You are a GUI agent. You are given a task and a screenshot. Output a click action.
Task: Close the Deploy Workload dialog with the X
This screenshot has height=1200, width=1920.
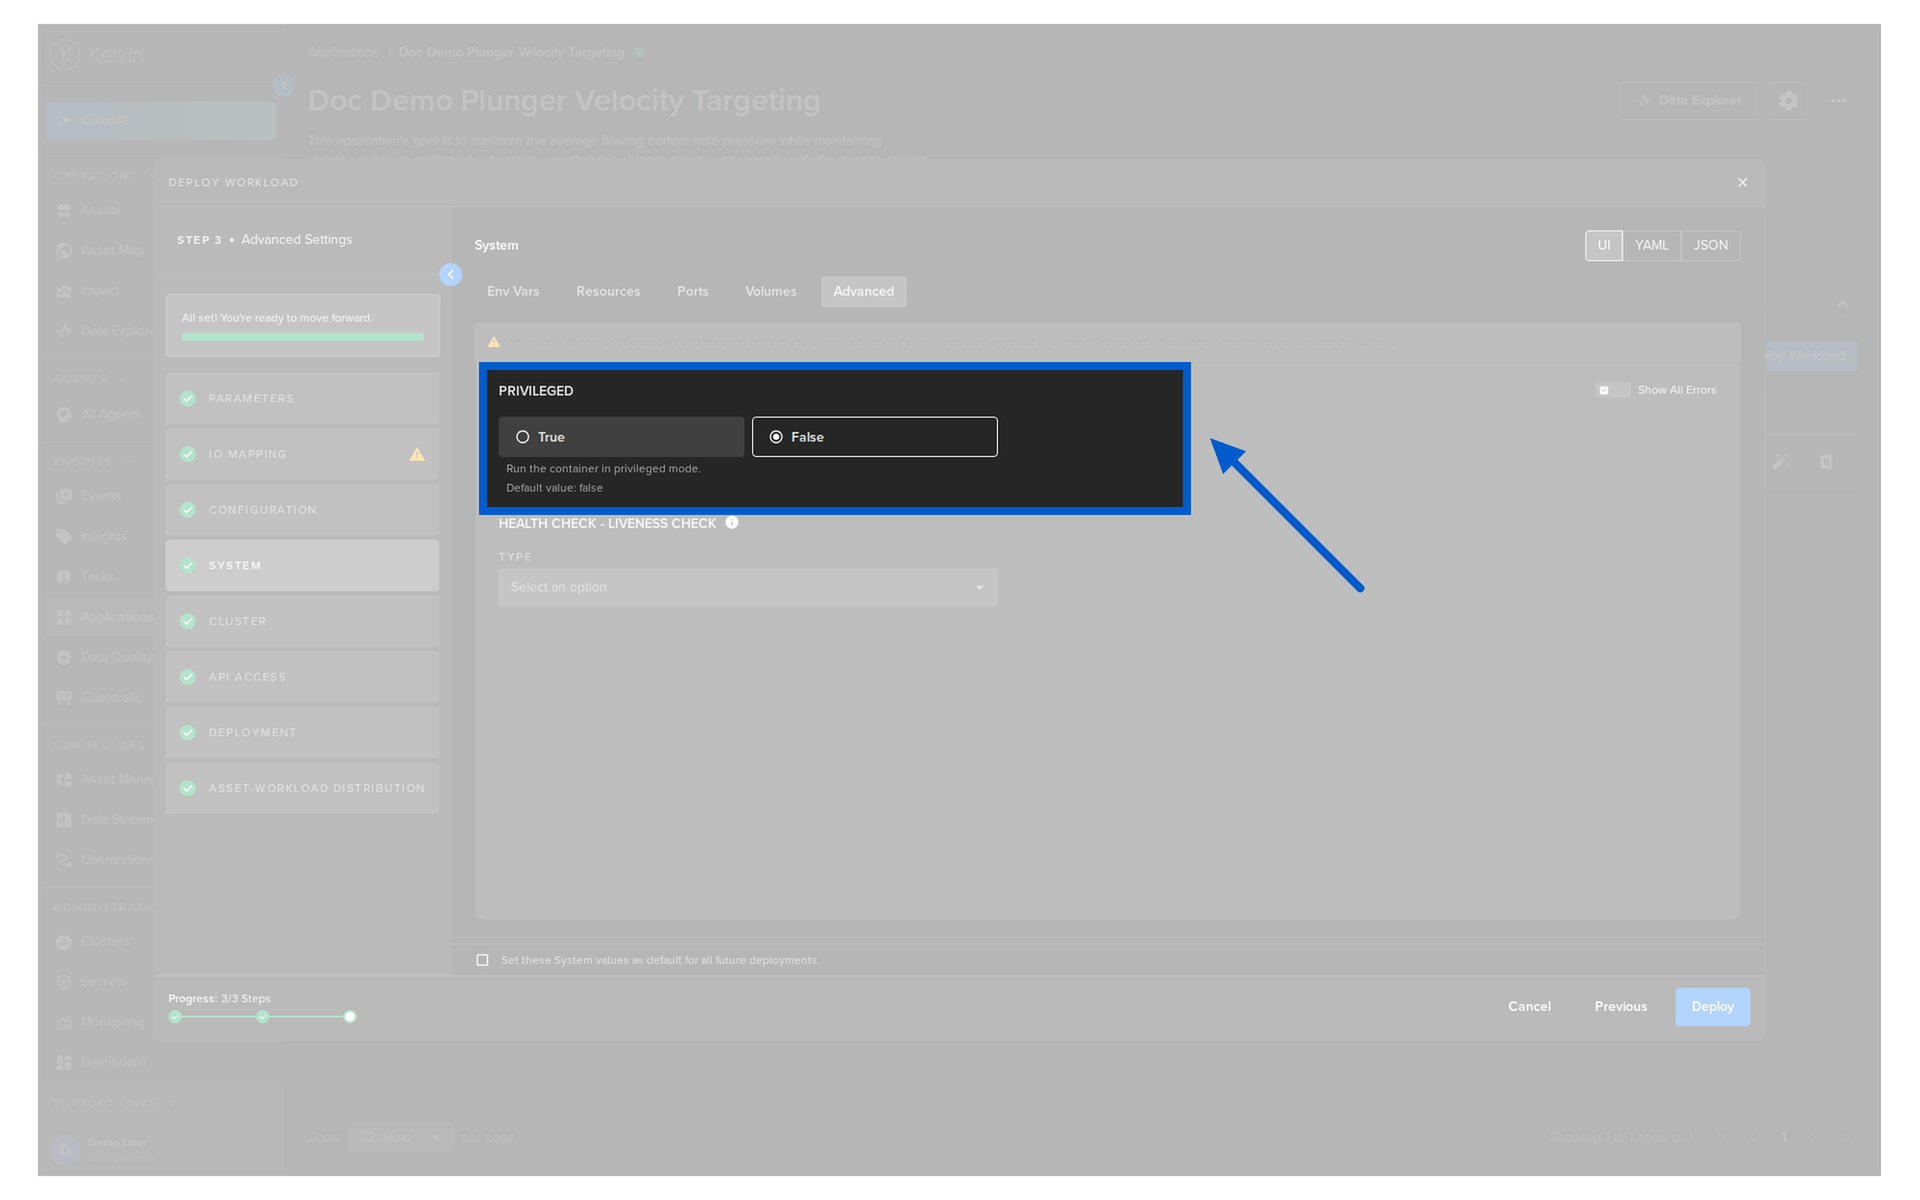pyautogui.click(x=1742, y=182)
